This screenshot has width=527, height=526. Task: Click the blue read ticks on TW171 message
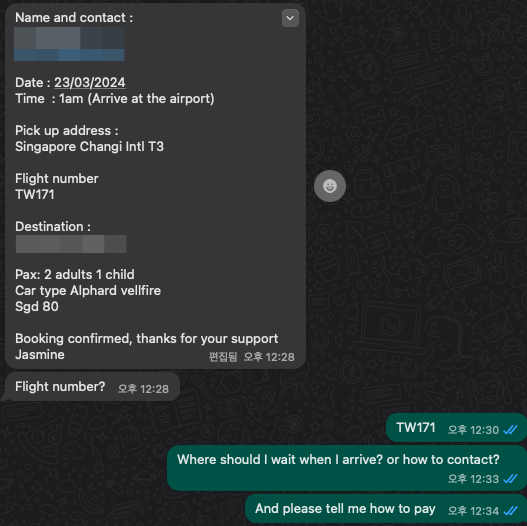tap(510, 430)
